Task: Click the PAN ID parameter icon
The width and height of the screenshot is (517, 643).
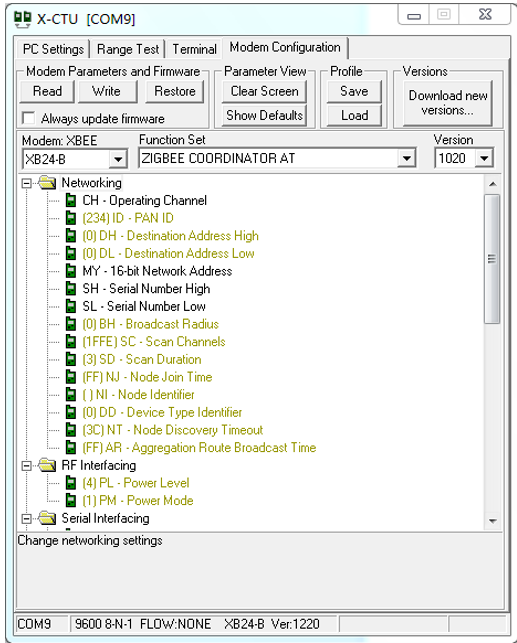Action: (71, 218)
